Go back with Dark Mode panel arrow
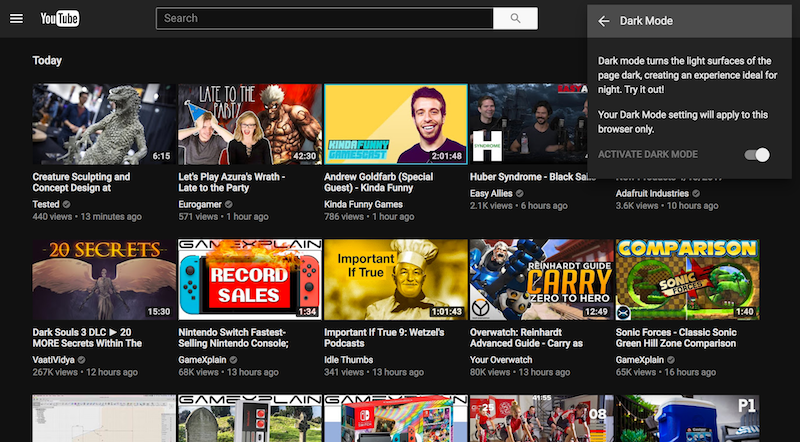Viewport: 800px width, 442px height. [x=604, y=21]
